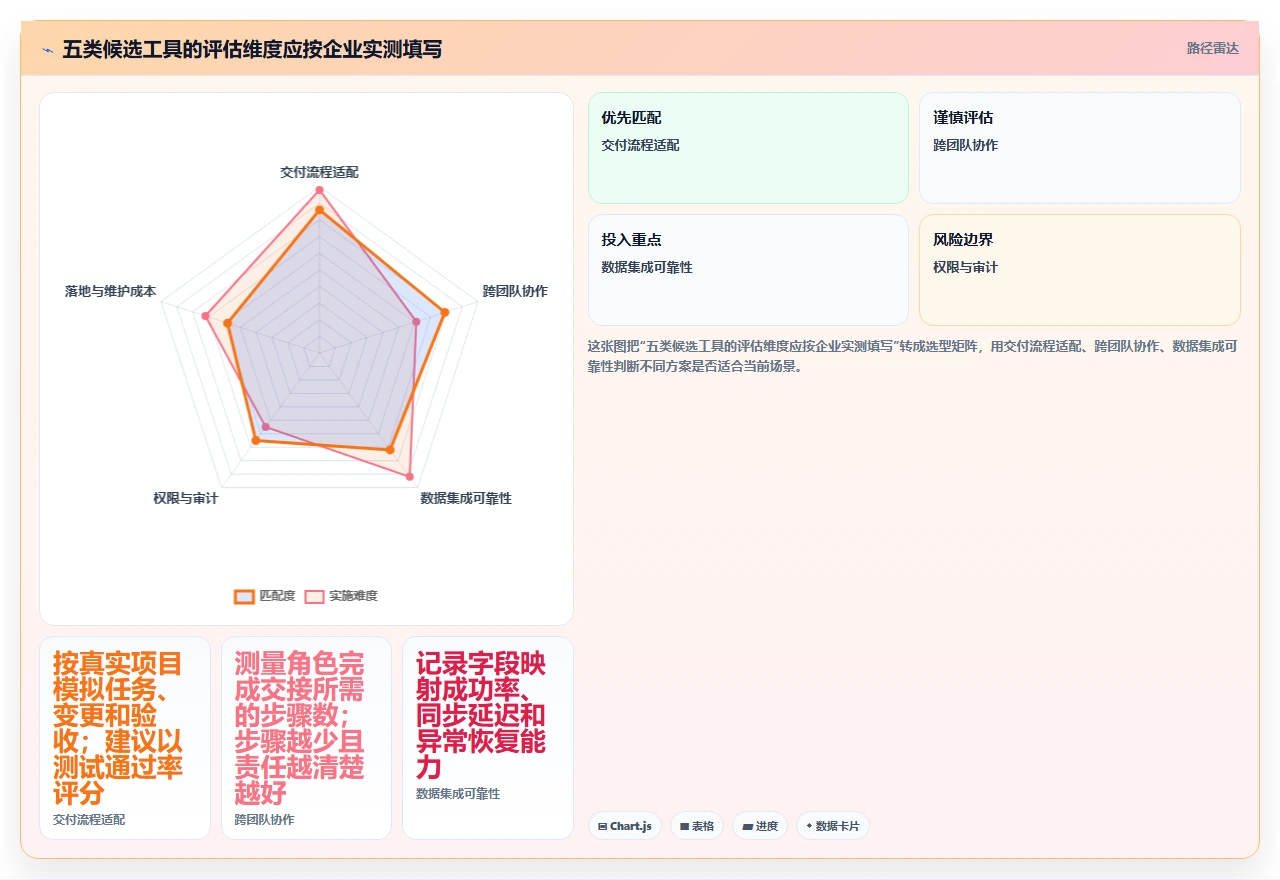Open the 投入重点 card
Screen dimensions: 1280x880
748,270
